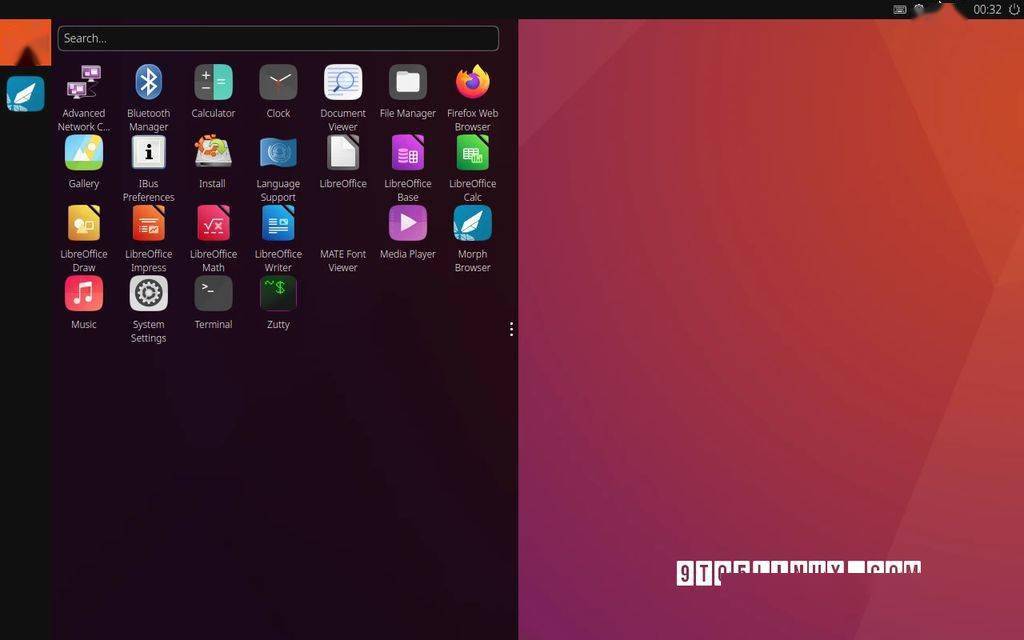
Task: Open LibreOffice Base
Action: click(408, 153)
